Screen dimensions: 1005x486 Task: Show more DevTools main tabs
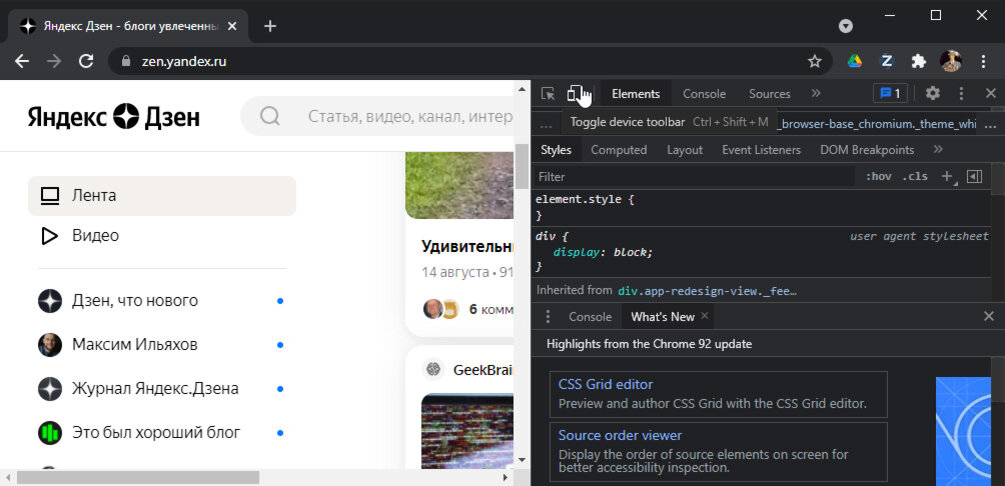coord(815,94)
